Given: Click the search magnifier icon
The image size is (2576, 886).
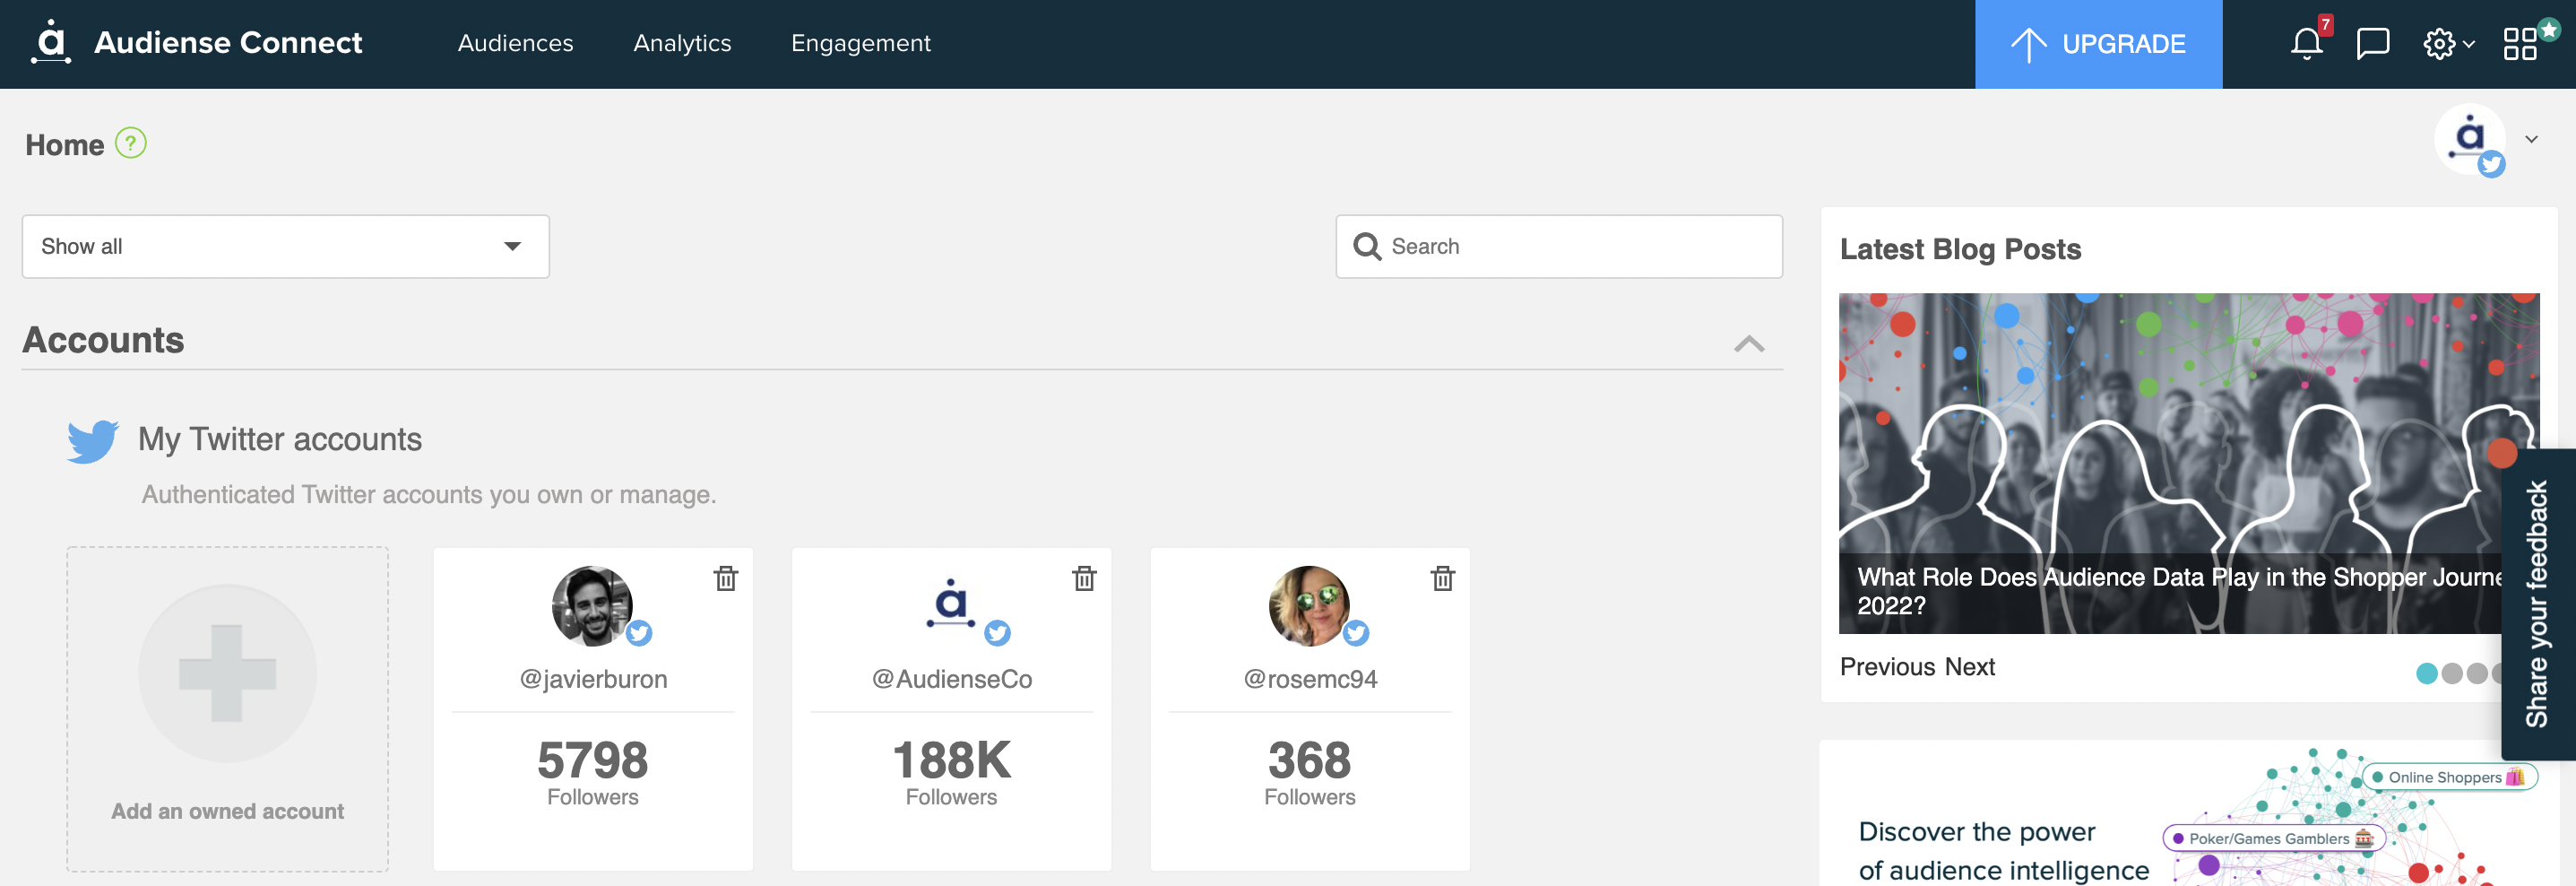Looking at the screenshot, I should [1366, 246].
